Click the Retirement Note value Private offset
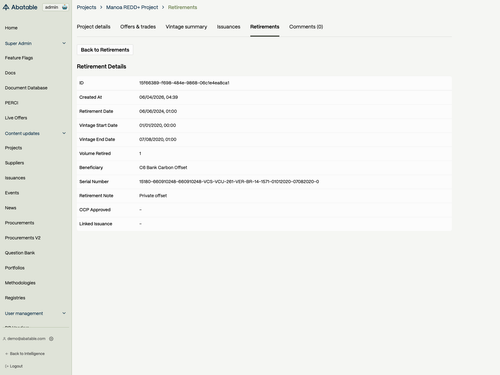Viewport: 500px width, 375px height. (x=153, y=196)
